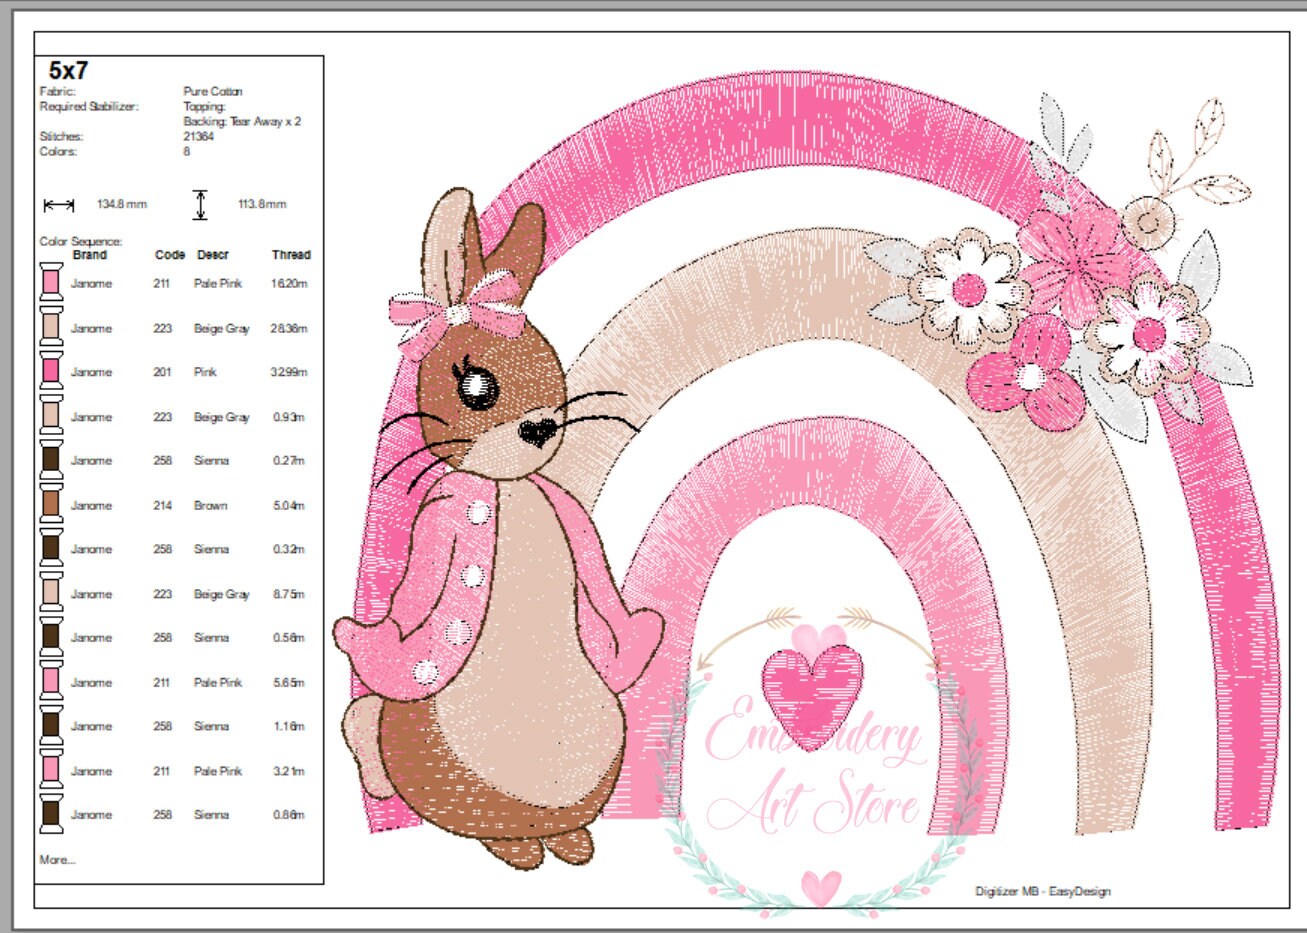The height and width of the screenshot is (933, 1307).
Task: Click the pink swatch on the 201 spool
Action: 50,373
